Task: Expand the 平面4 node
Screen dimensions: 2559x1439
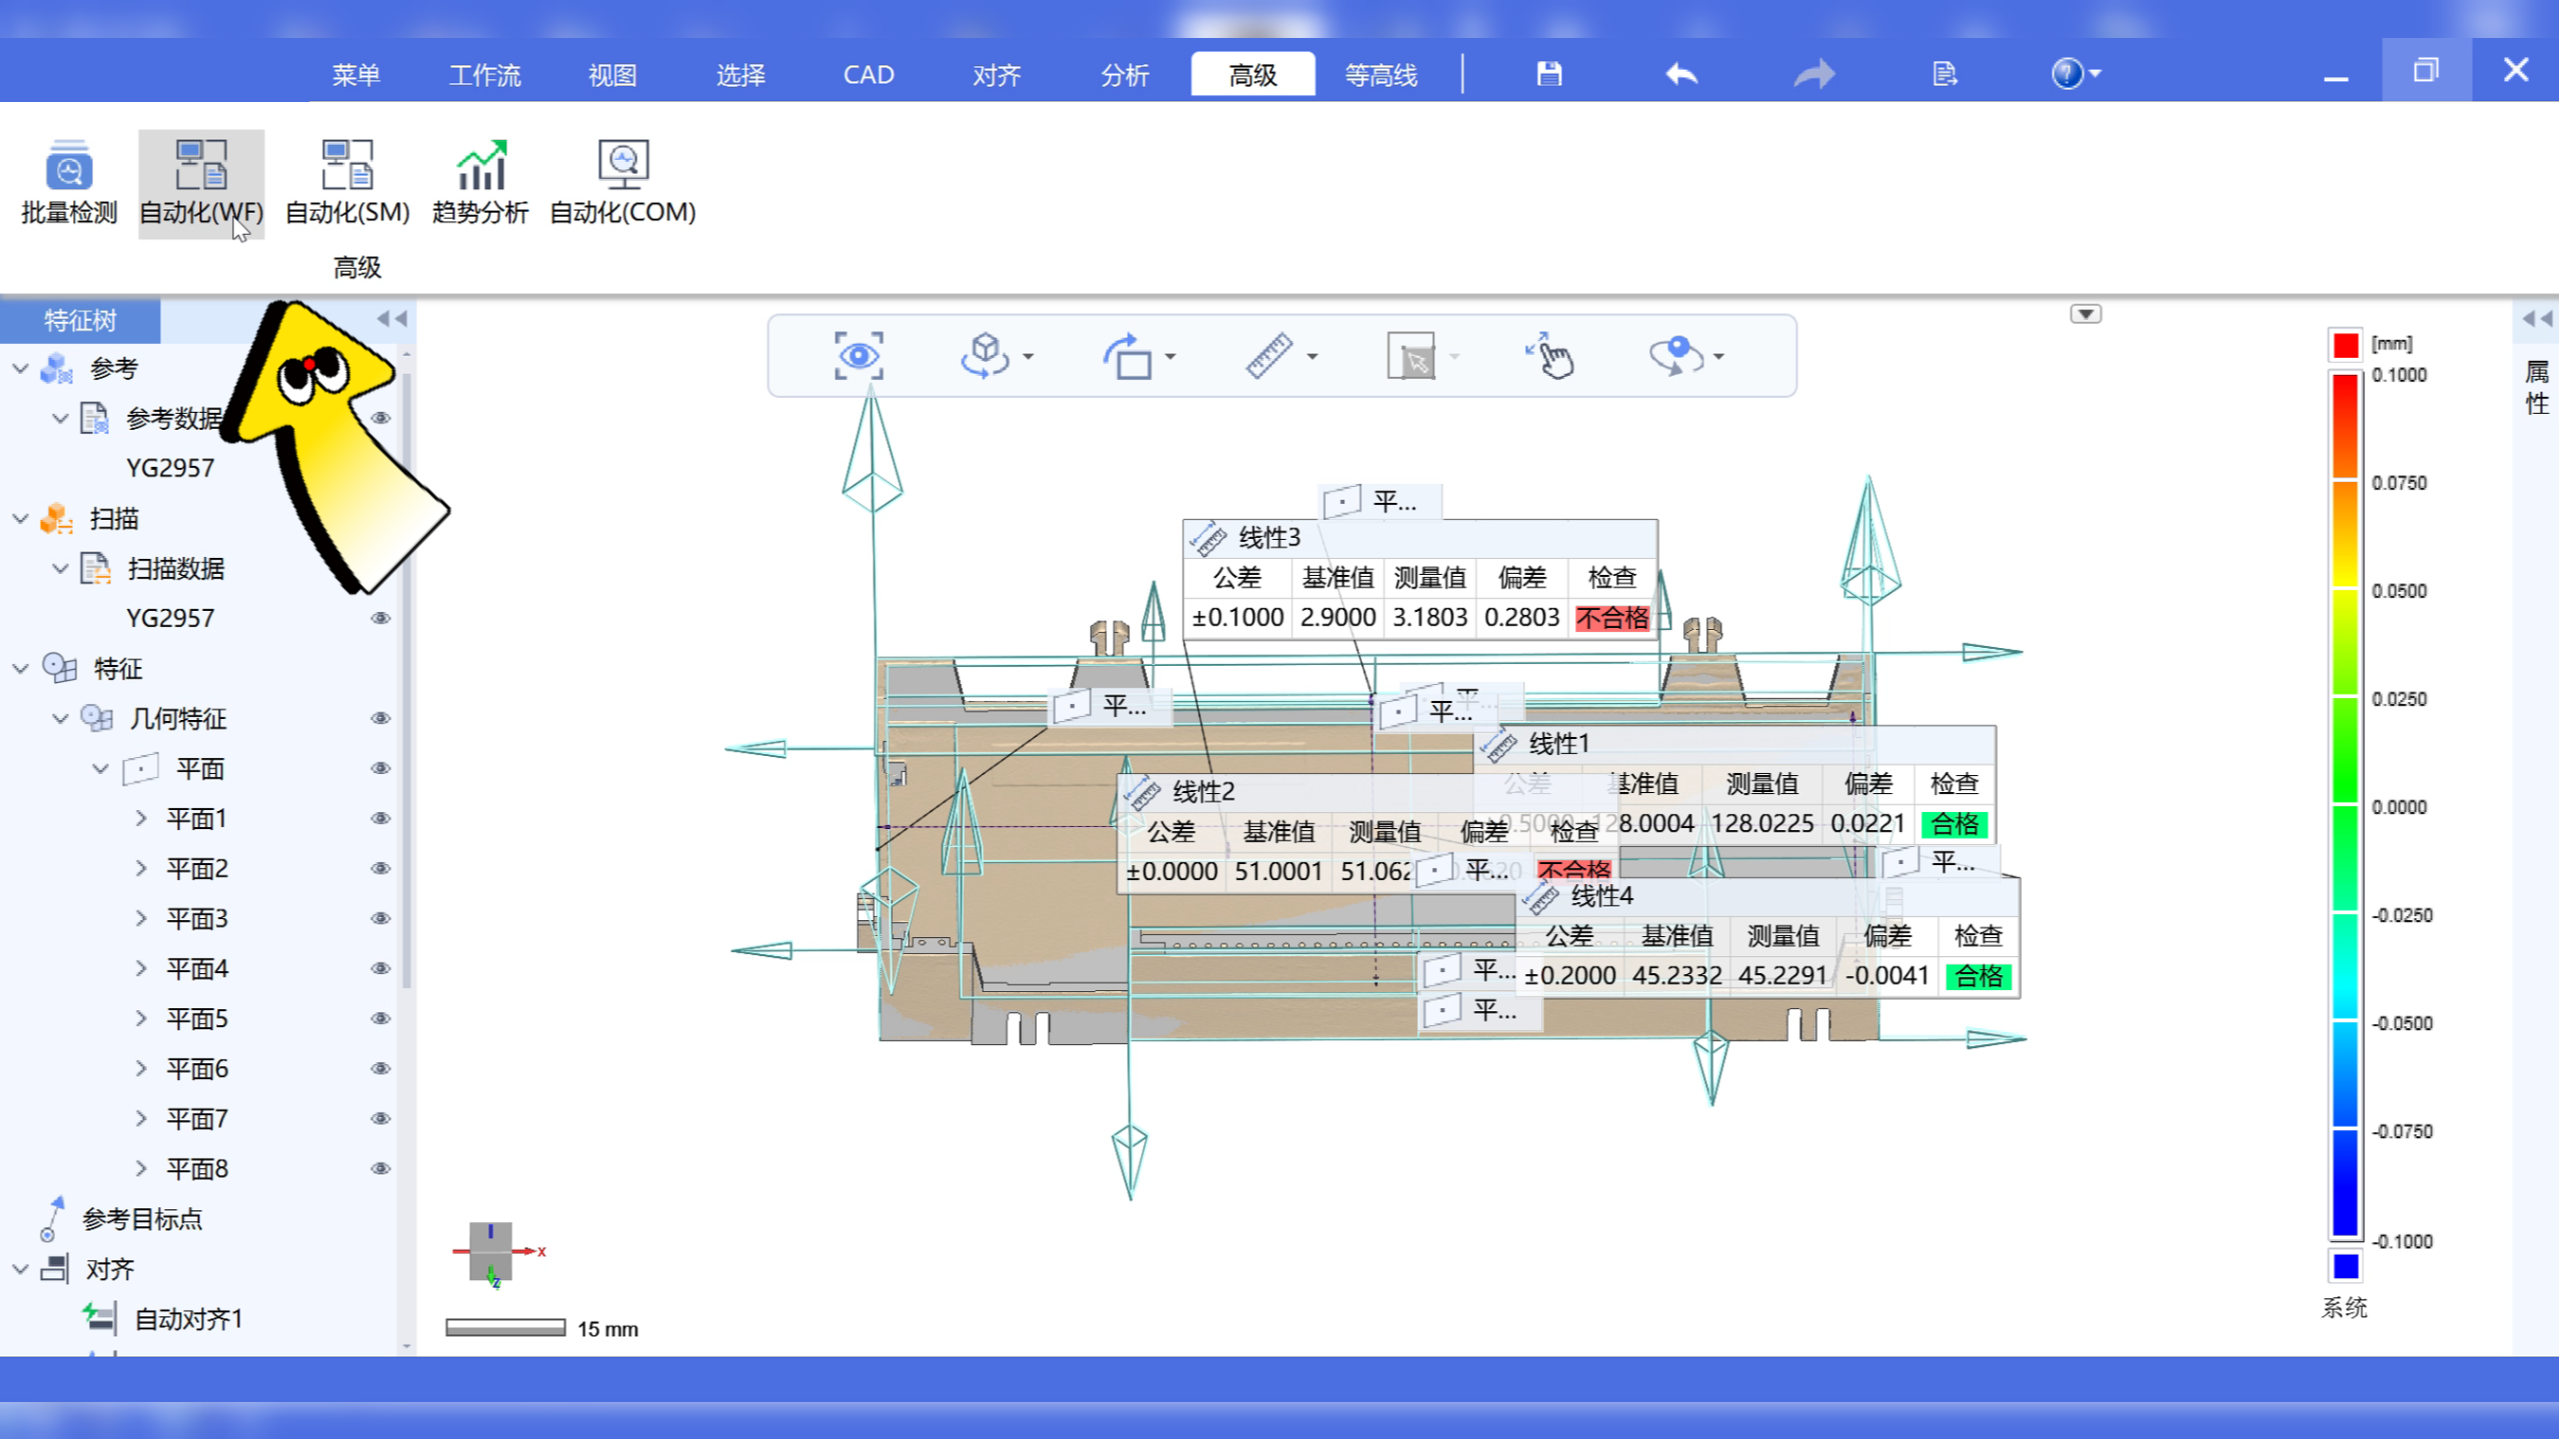Action: point(141,968)
